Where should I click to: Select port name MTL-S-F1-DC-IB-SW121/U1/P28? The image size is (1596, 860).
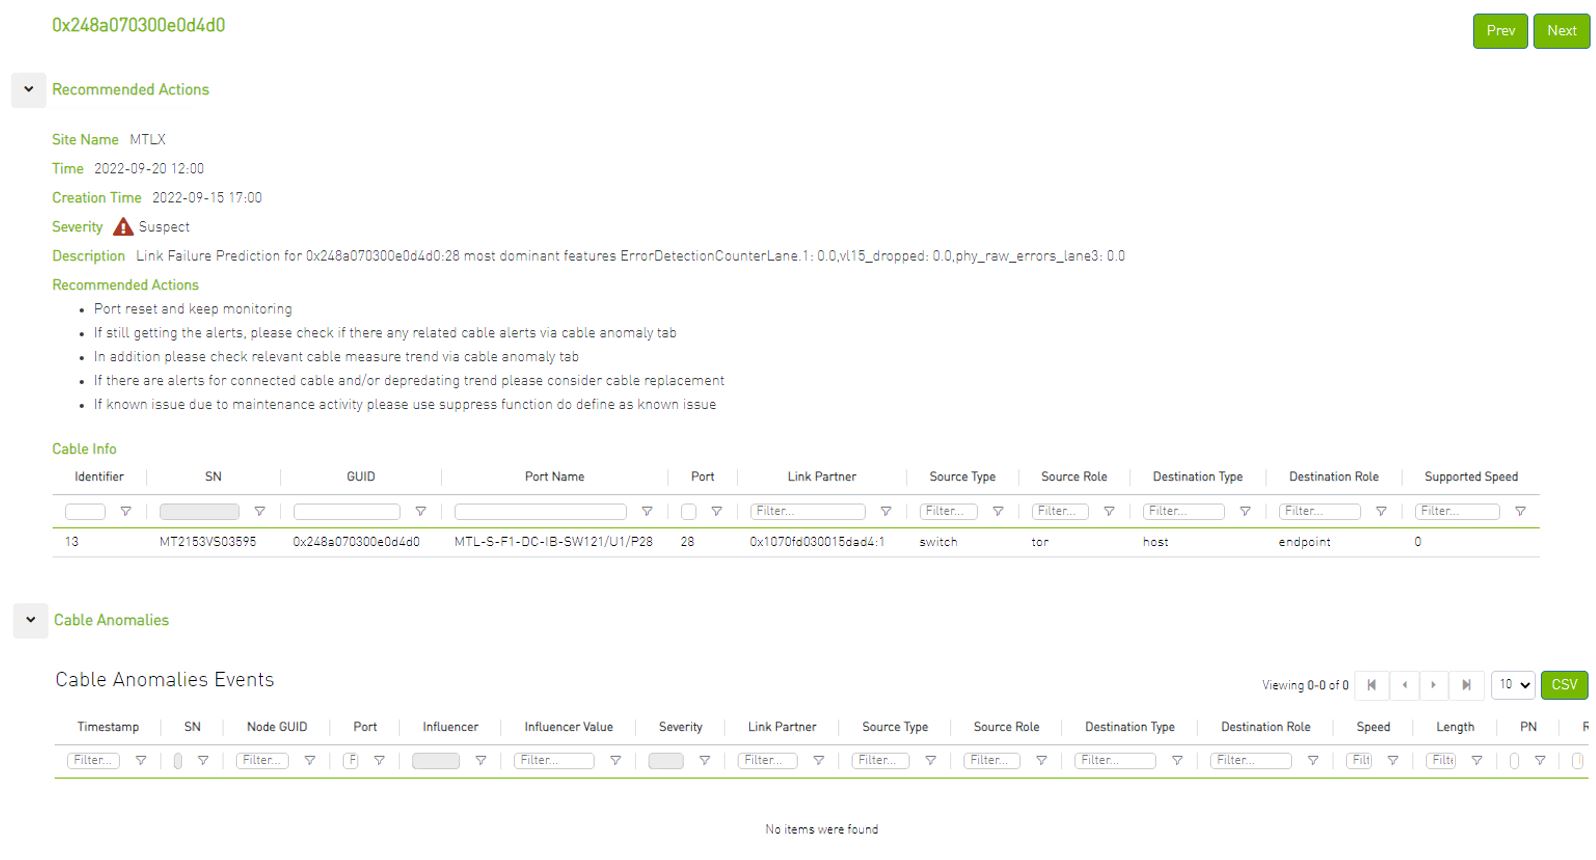(x=553, y=542)
